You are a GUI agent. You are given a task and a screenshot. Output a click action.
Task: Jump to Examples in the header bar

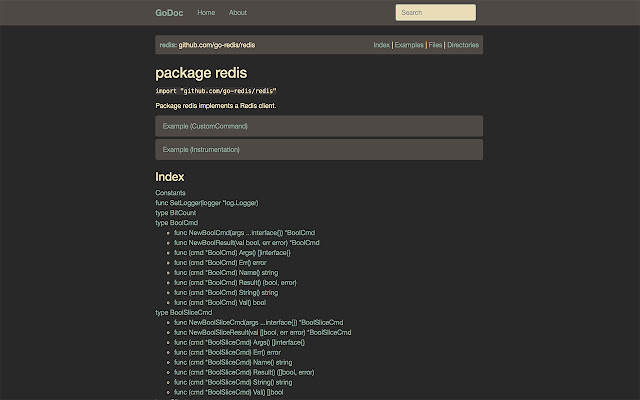pos(409,45)
